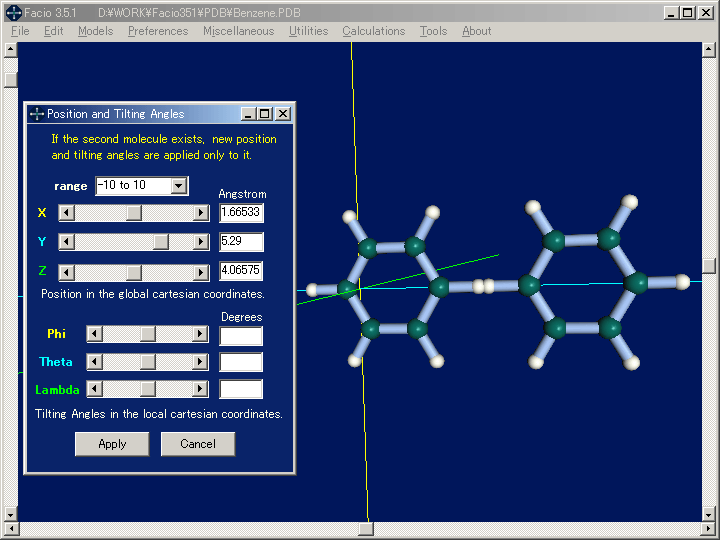Expand the range dropdown
720x540 pixels.
pyautogui.click(x=179, y=186)
